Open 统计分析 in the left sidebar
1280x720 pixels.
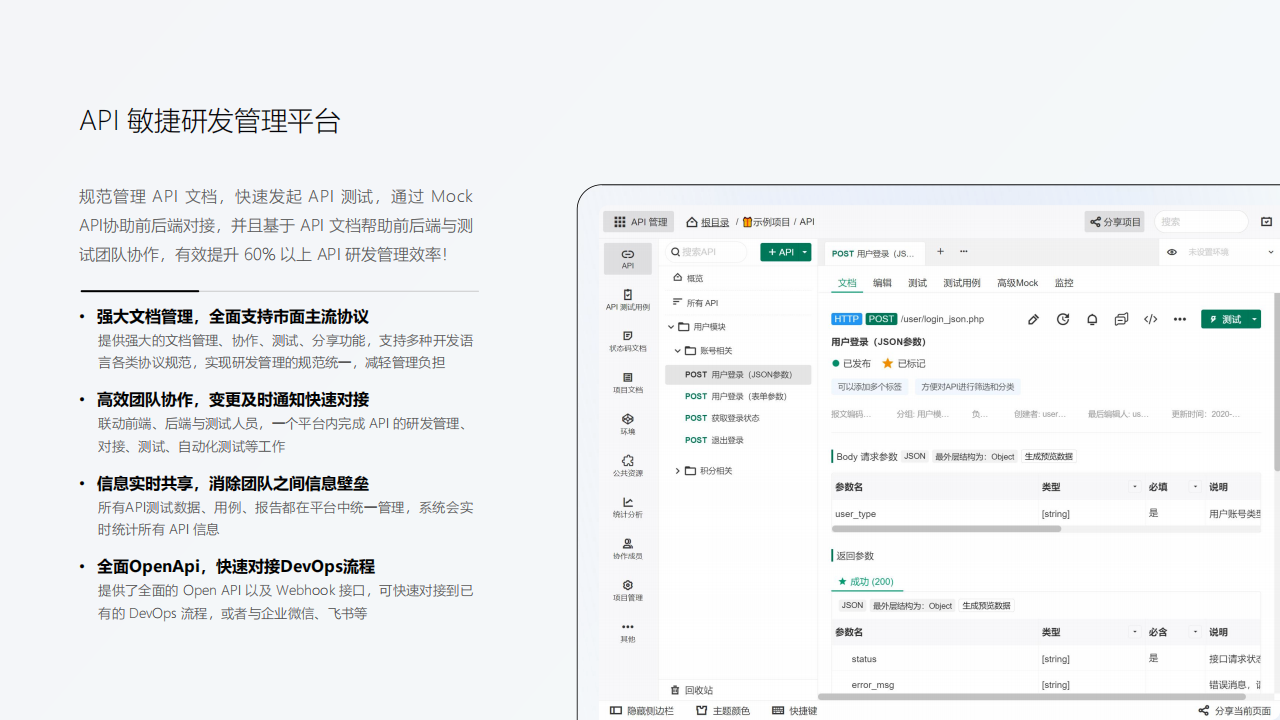click(627, 507)
